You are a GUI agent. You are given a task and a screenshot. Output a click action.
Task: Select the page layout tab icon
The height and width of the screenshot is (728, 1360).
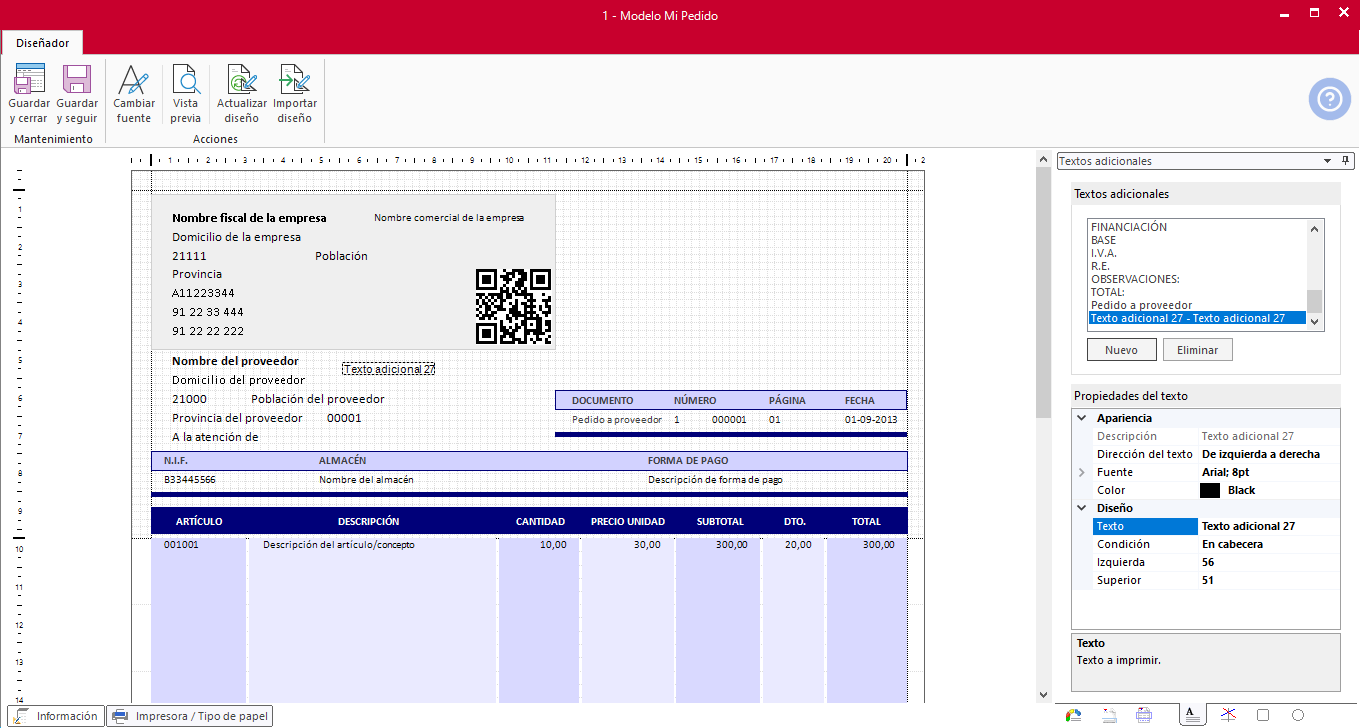pyautogui.click(x=1145, y=715)
